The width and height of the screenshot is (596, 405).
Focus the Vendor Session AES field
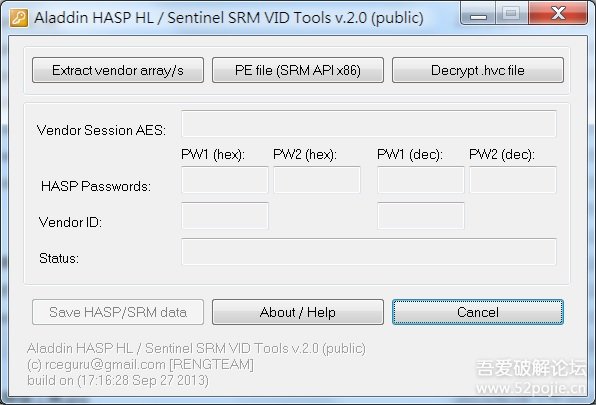point(369,124)
